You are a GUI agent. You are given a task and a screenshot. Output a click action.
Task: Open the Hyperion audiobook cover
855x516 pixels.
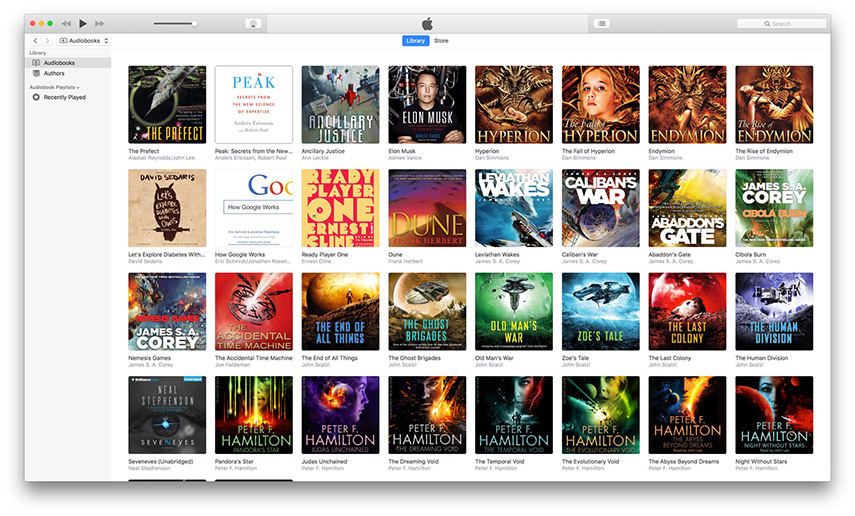[514, 105]
